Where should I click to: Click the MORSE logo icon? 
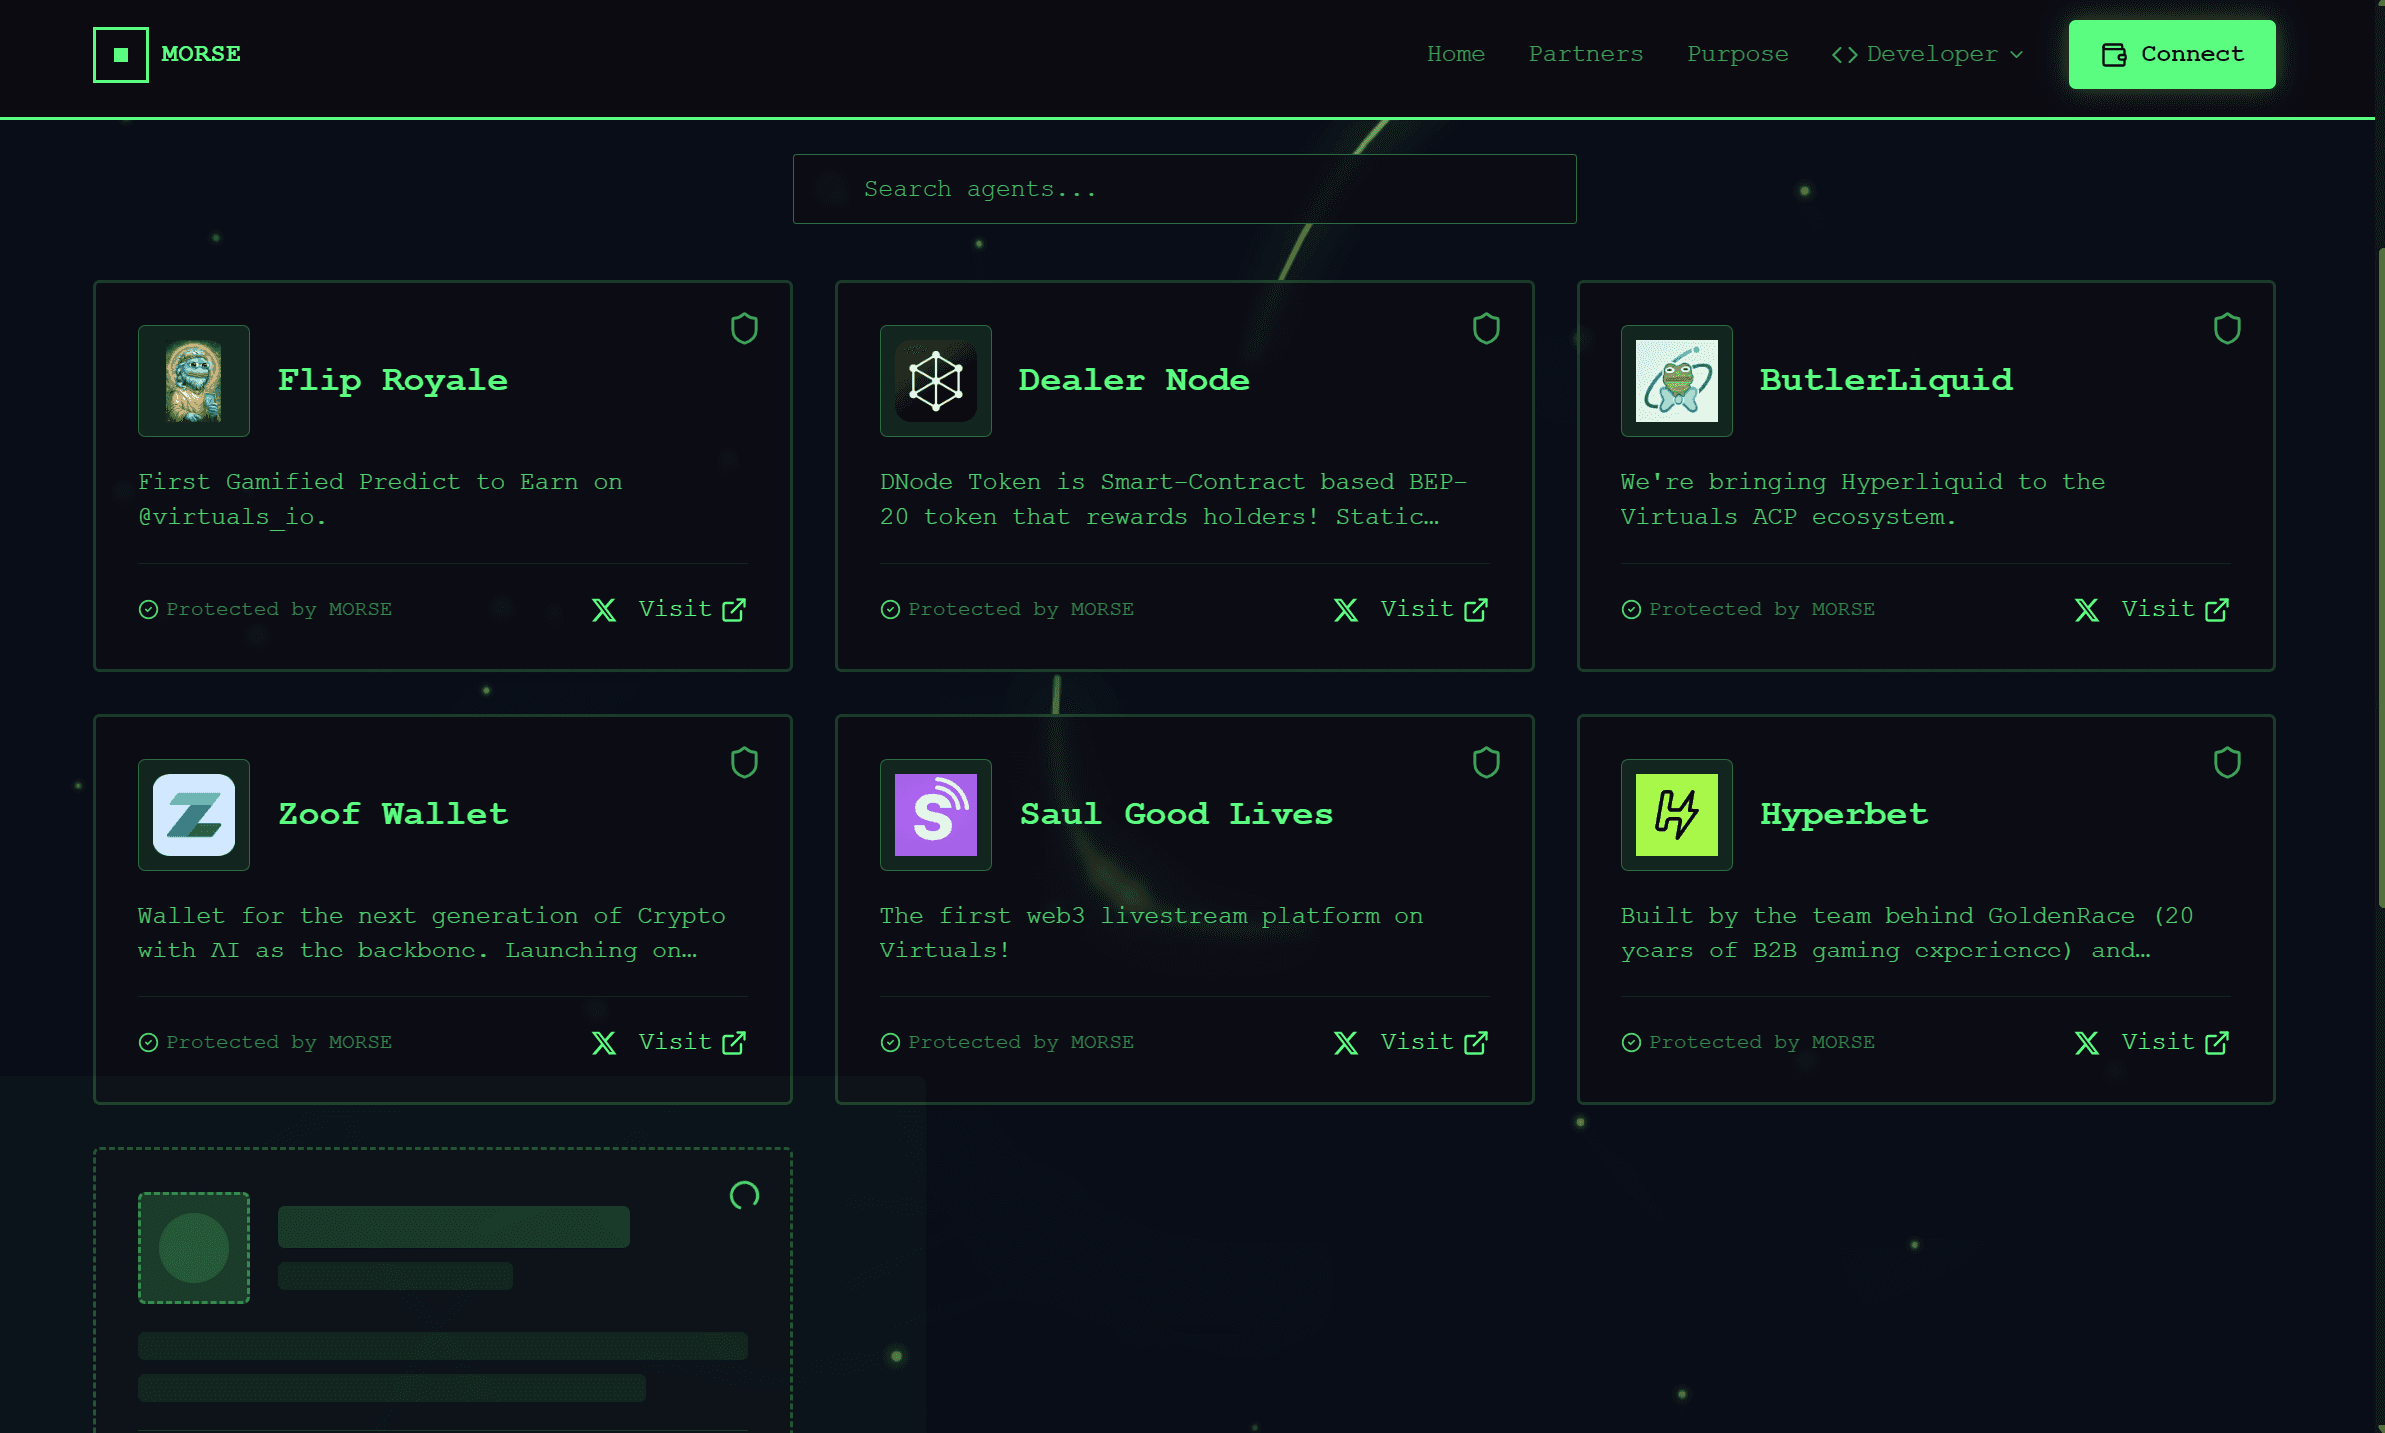120,54
